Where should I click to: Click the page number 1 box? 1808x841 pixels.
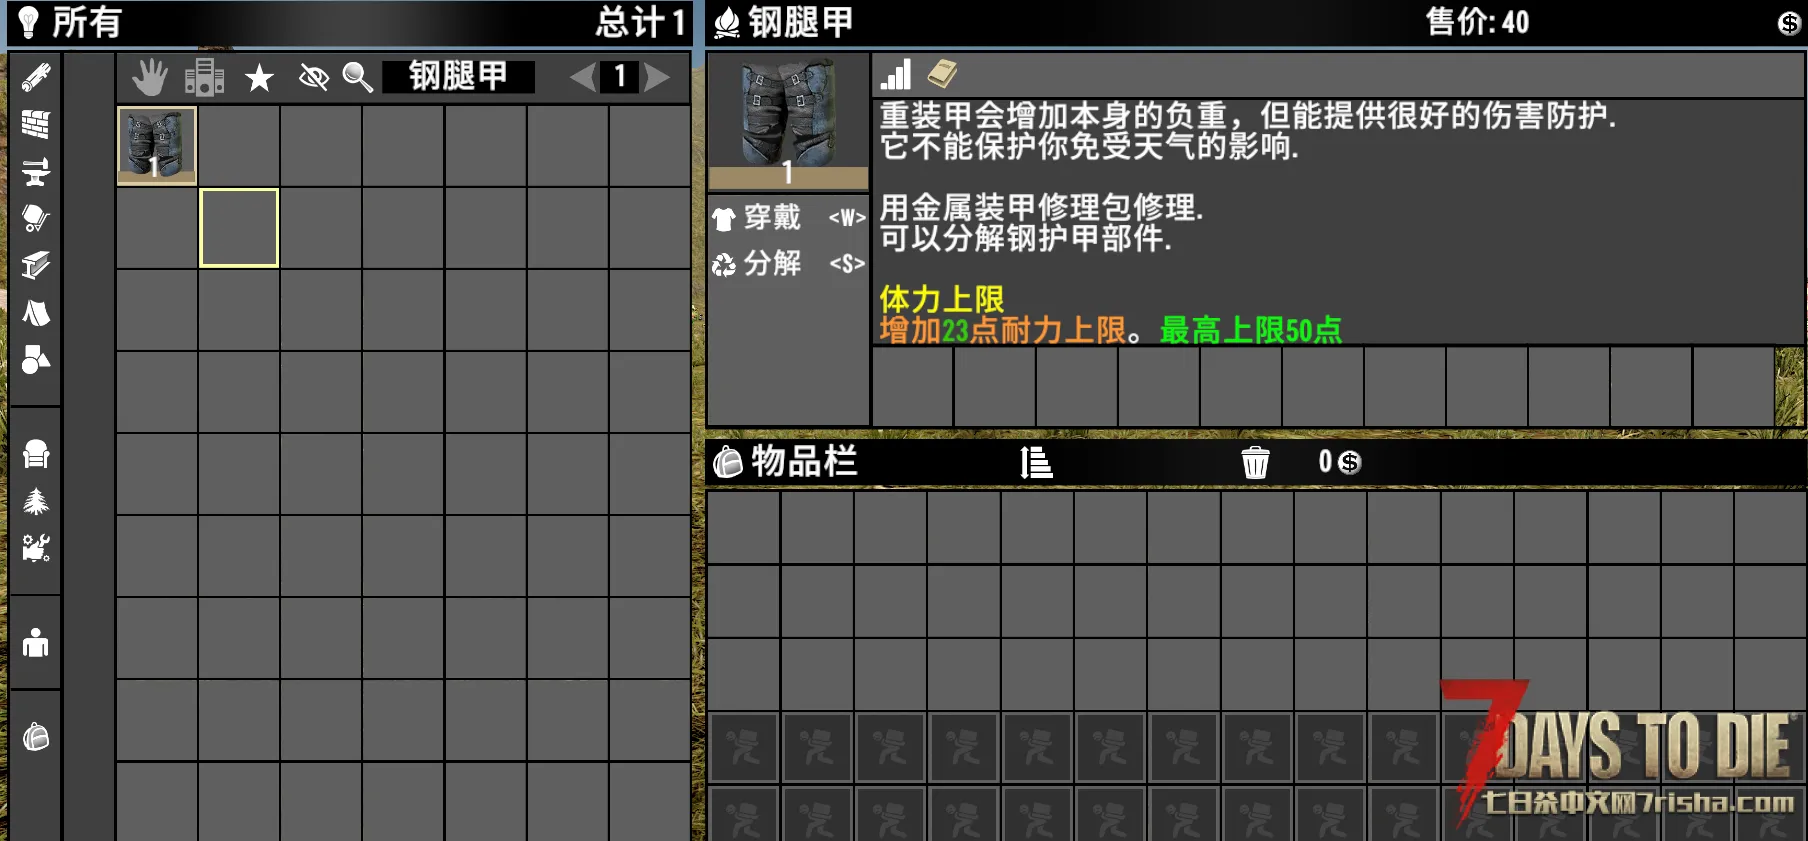click(x=620, y=76)
